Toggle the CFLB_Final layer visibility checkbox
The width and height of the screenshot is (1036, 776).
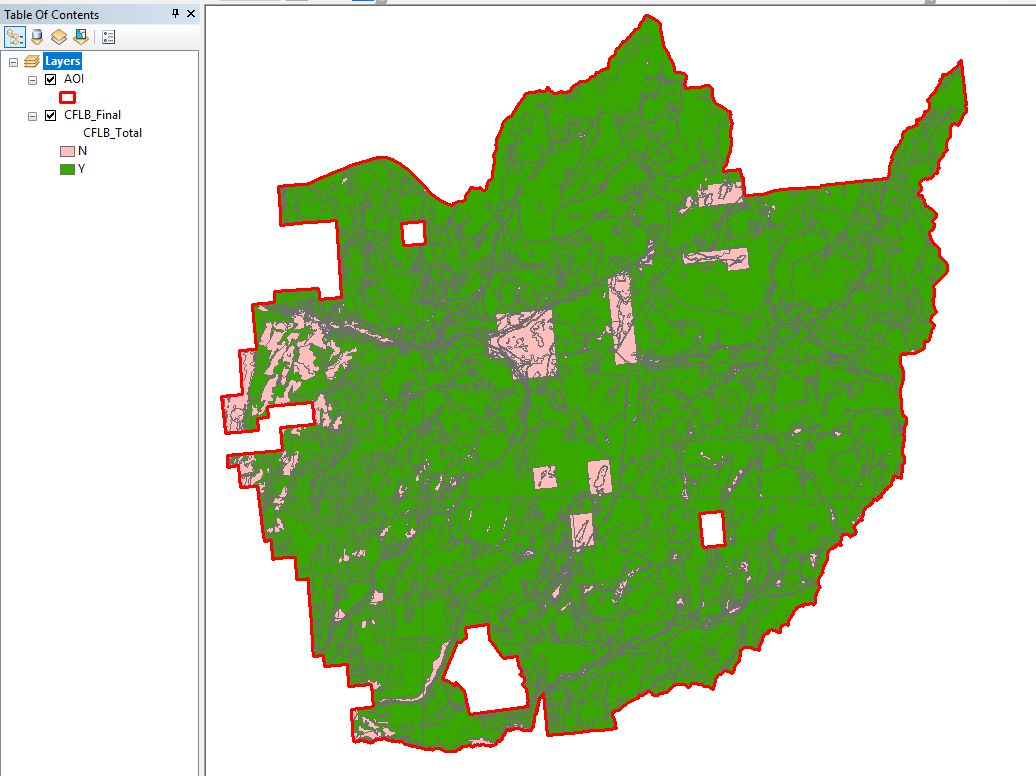coord(51,115)
